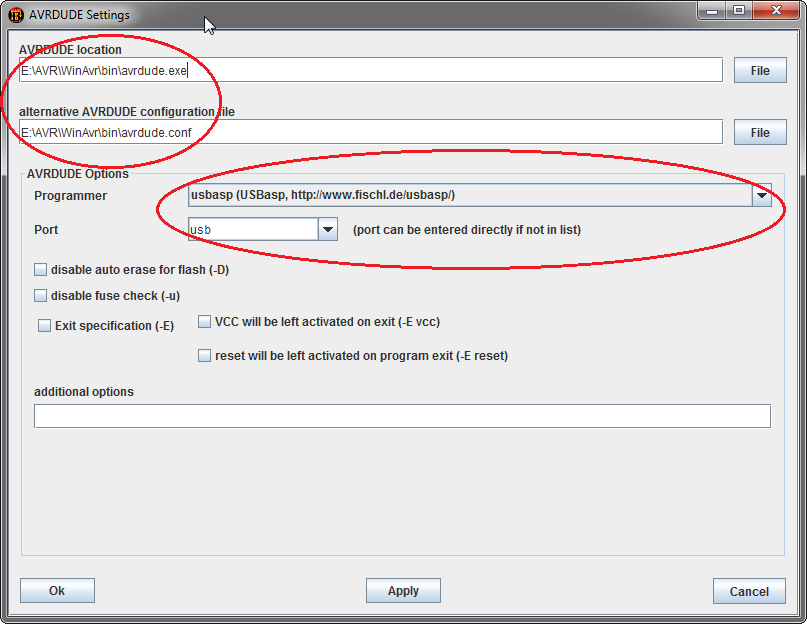807x624 pixels.
Task: Confirm settings with Ok button
Action: pos(57,591)
